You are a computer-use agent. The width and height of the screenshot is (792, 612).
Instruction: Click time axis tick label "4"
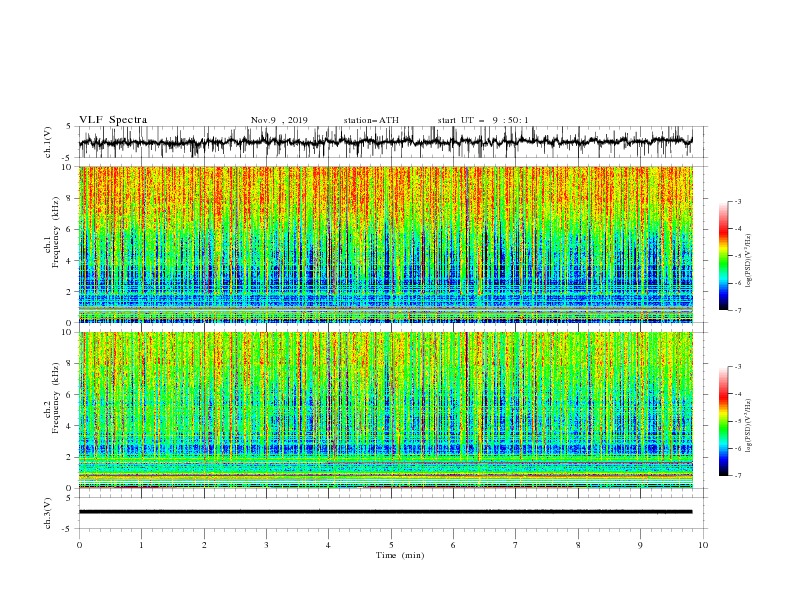click(x=328, y=545)
